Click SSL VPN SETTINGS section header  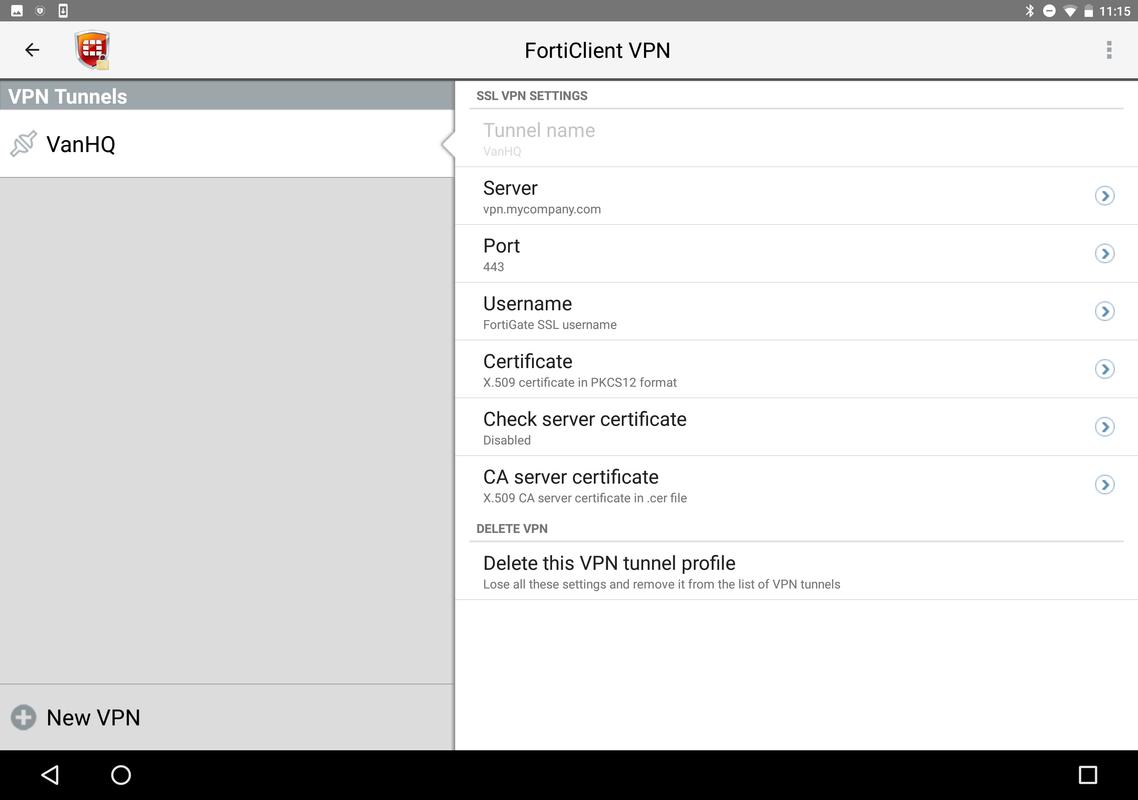(x=532, y=96)
